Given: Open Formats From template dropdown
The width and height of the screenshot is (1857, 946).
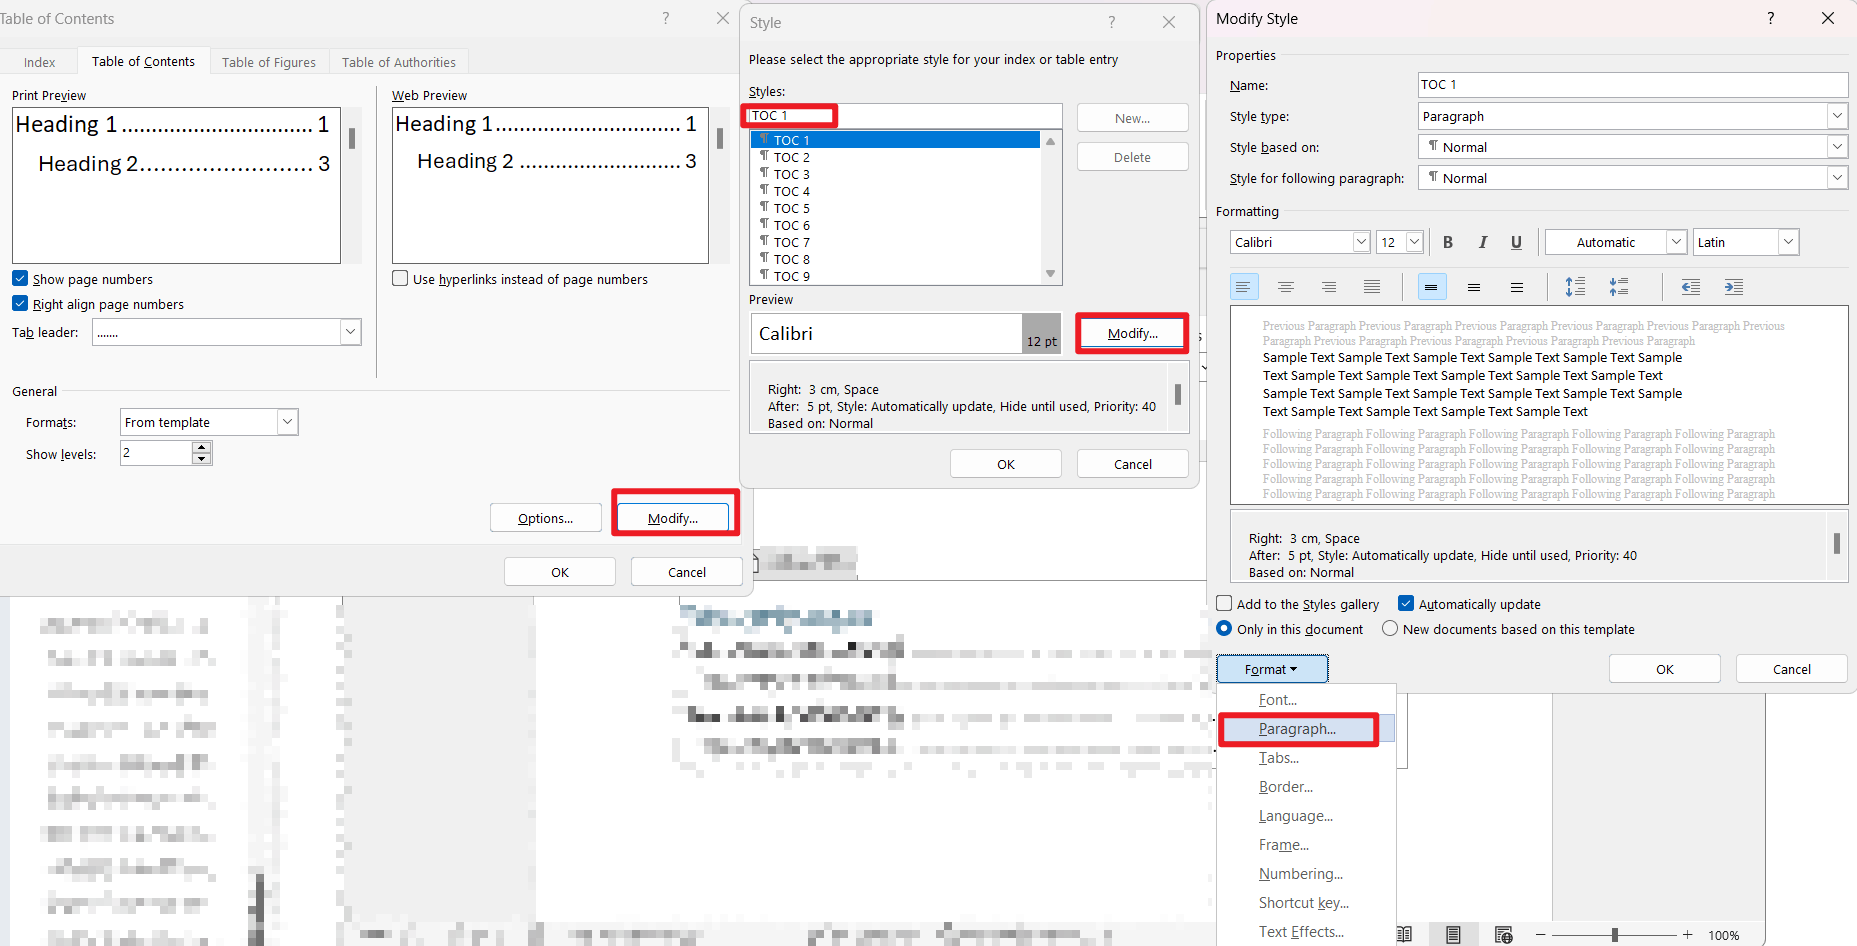Looking at the screenshot, I should tap(287, 422).
